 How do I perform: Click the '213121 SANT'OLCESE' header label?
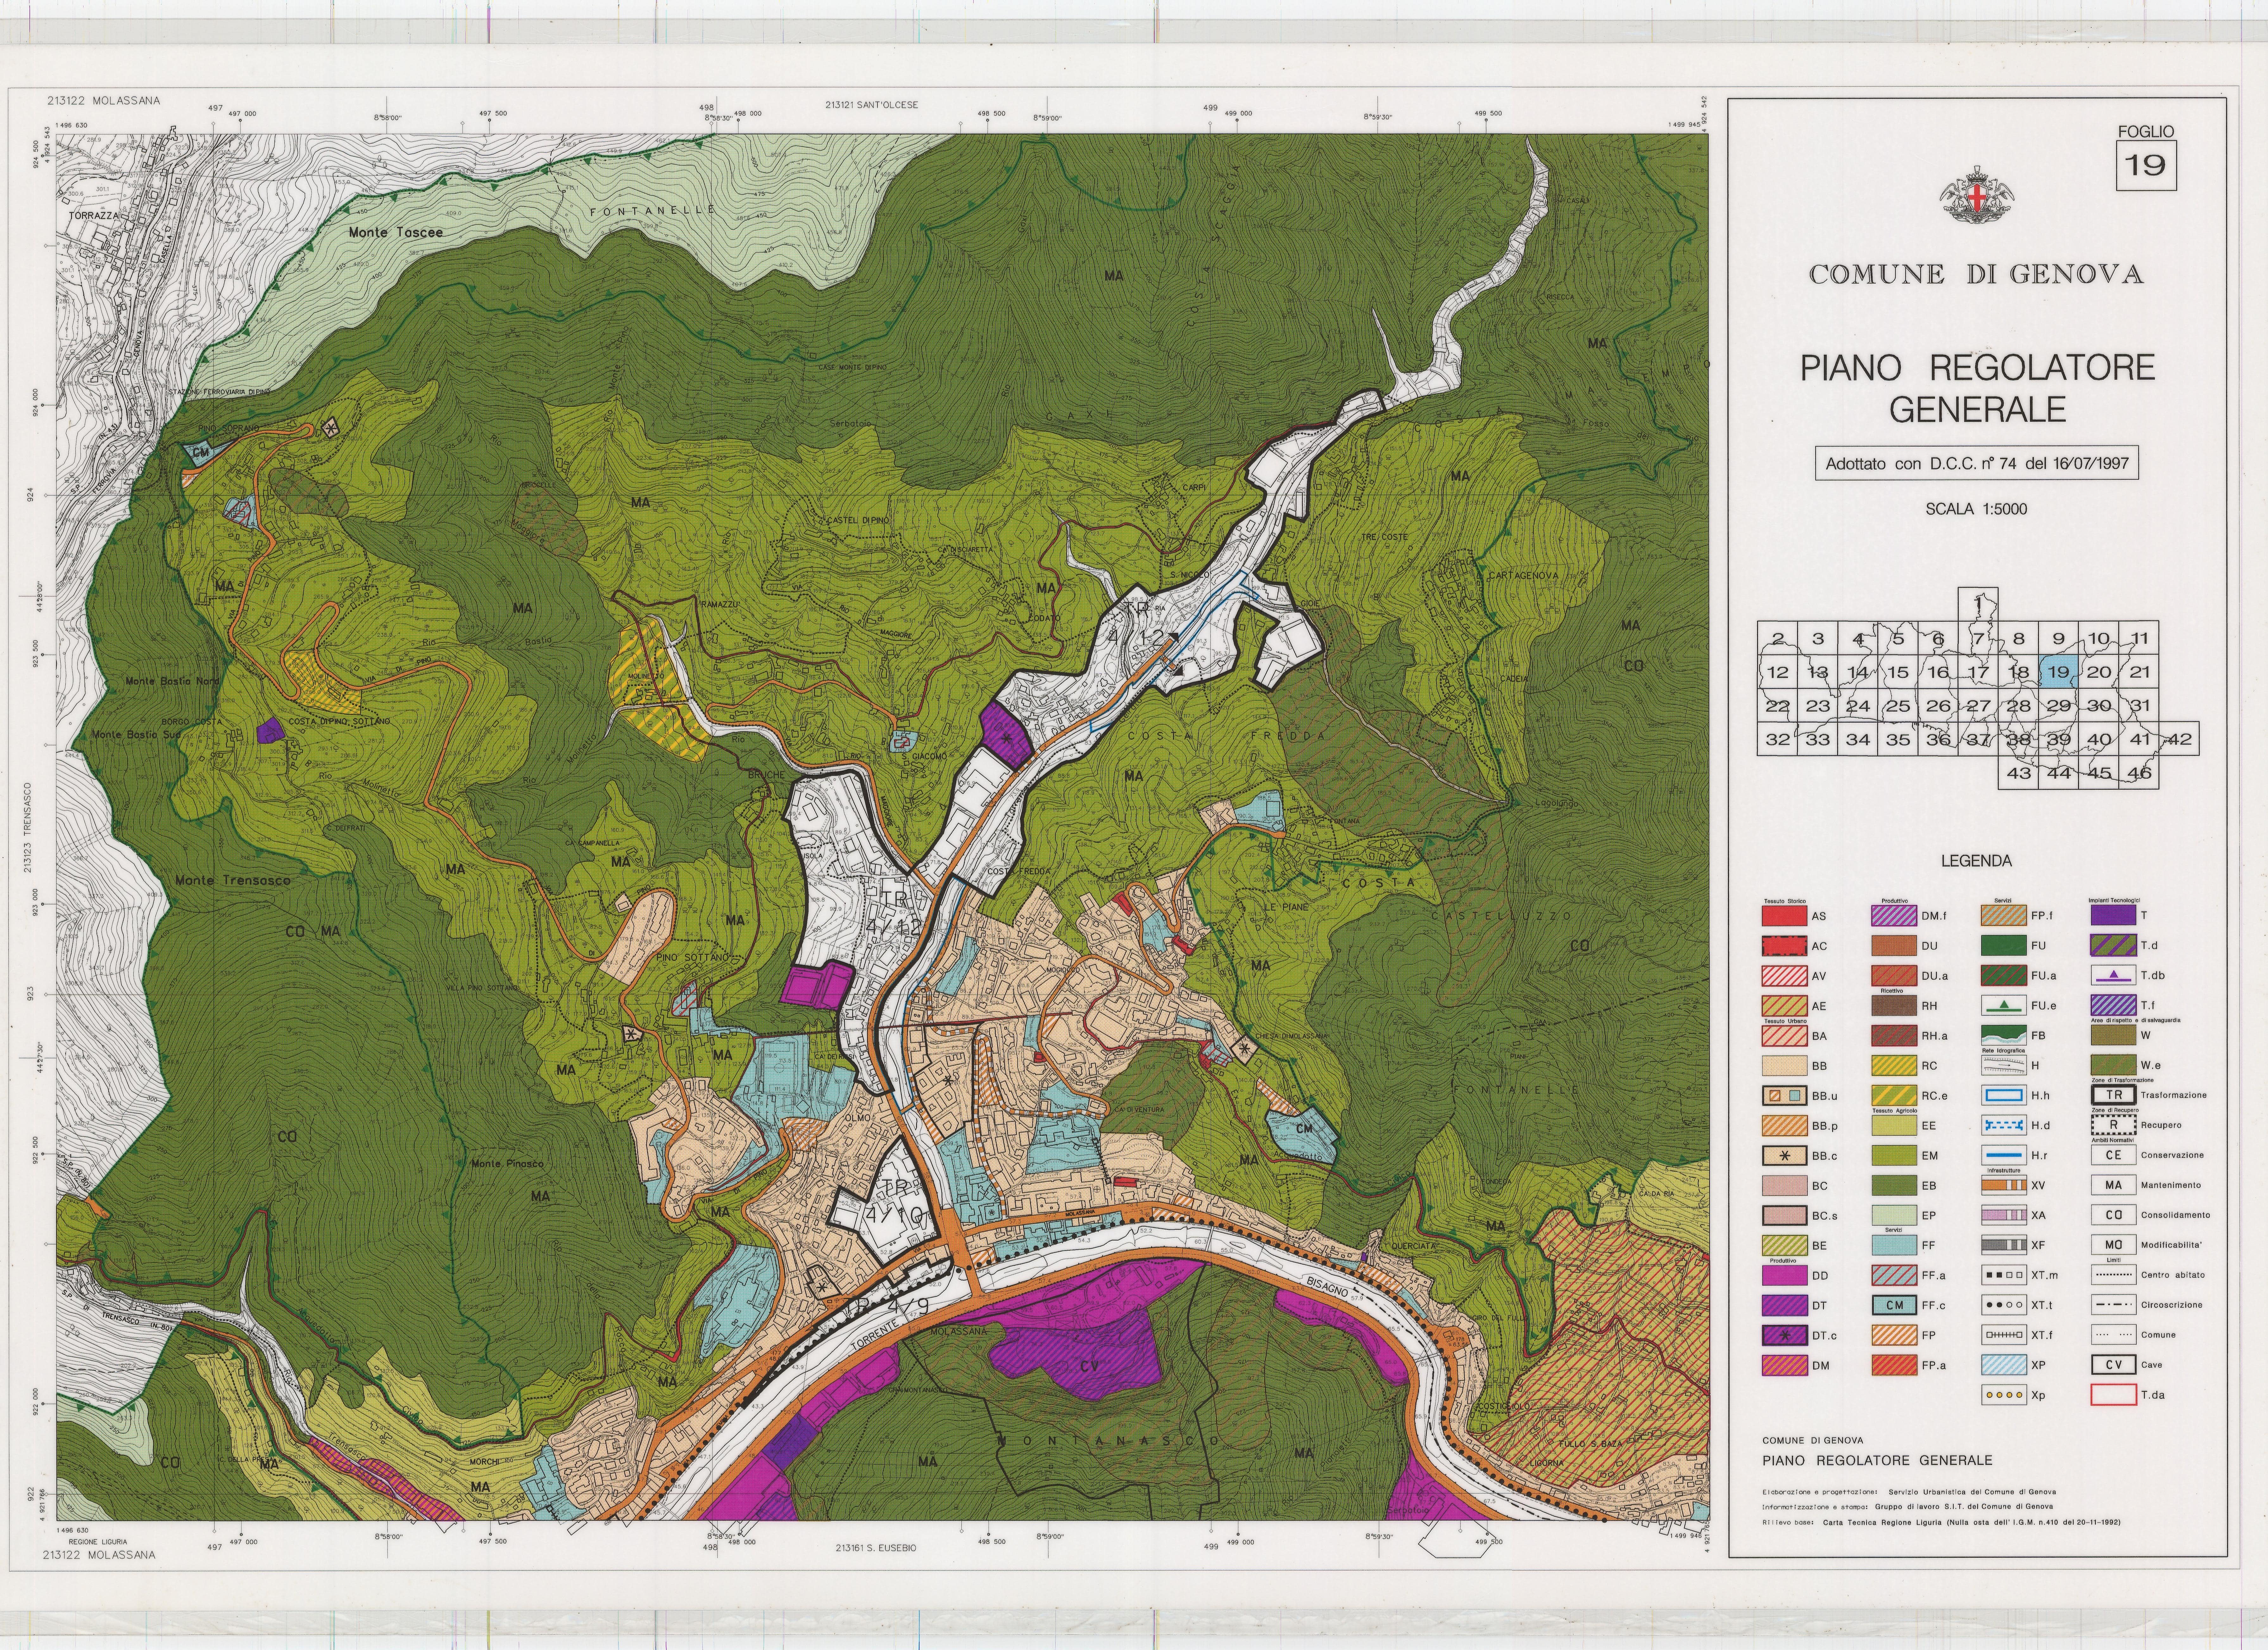pyautogui.click(x=871, y=105)
